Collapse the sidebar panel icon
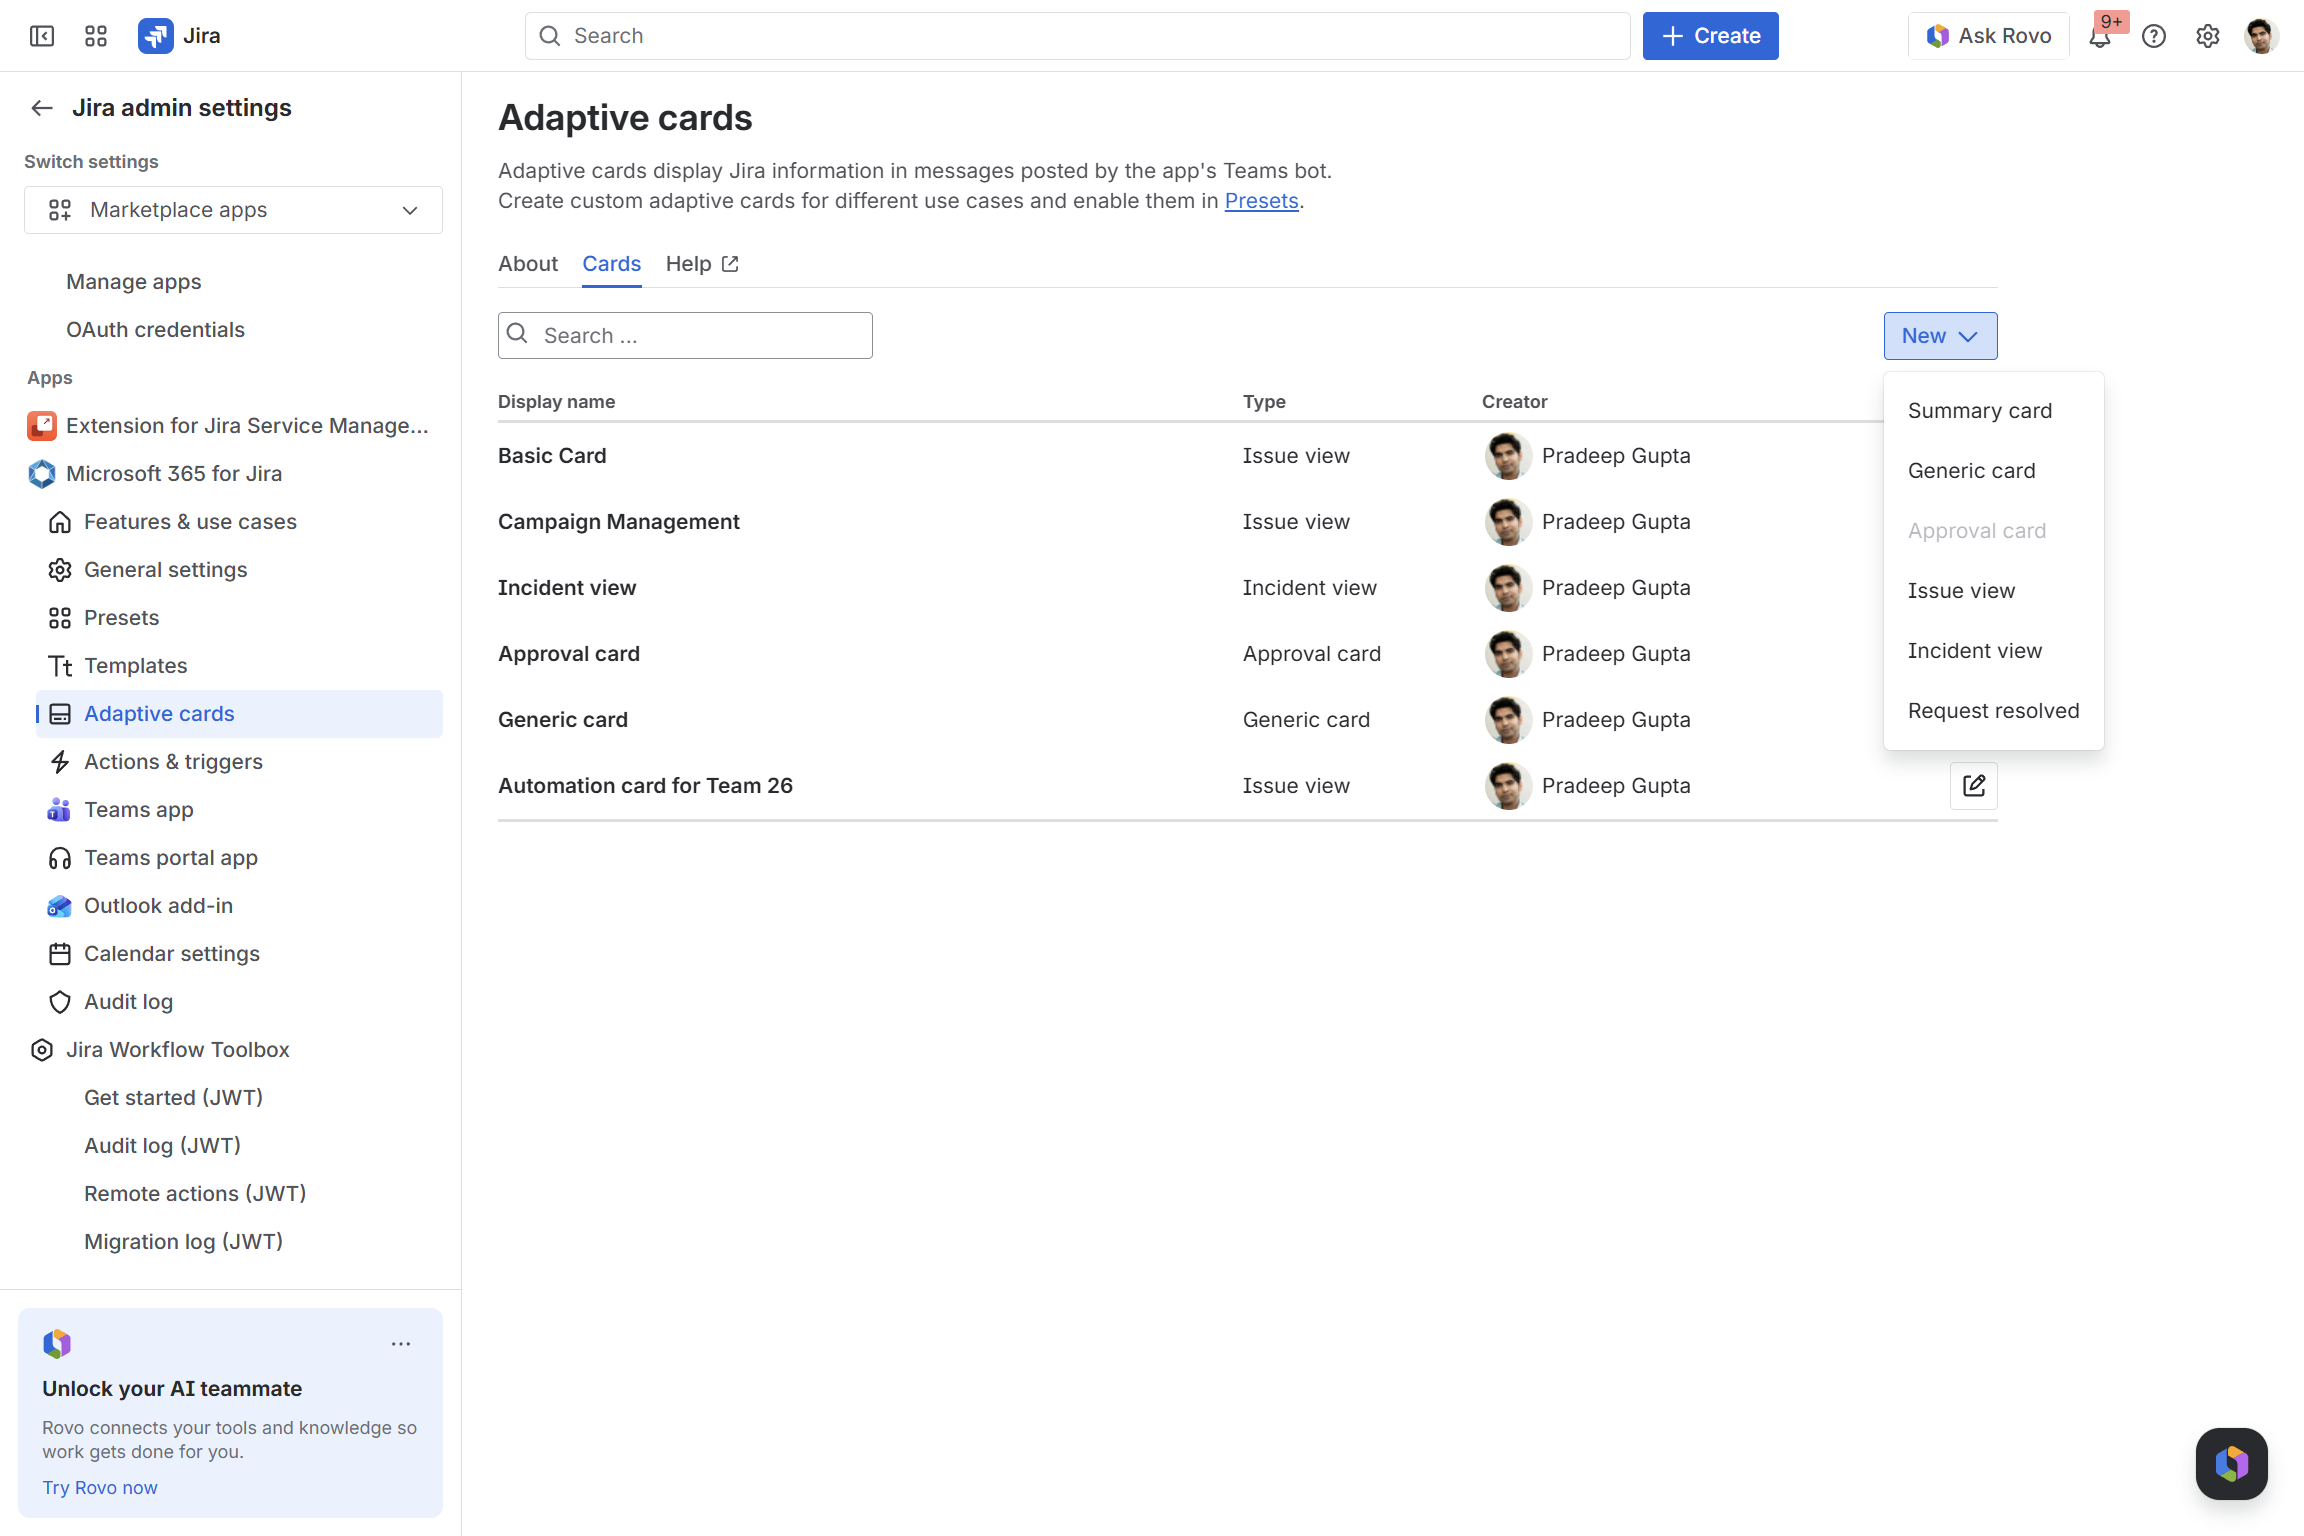The height and width of the screenshot is (1536, 2304). (42, 36)
